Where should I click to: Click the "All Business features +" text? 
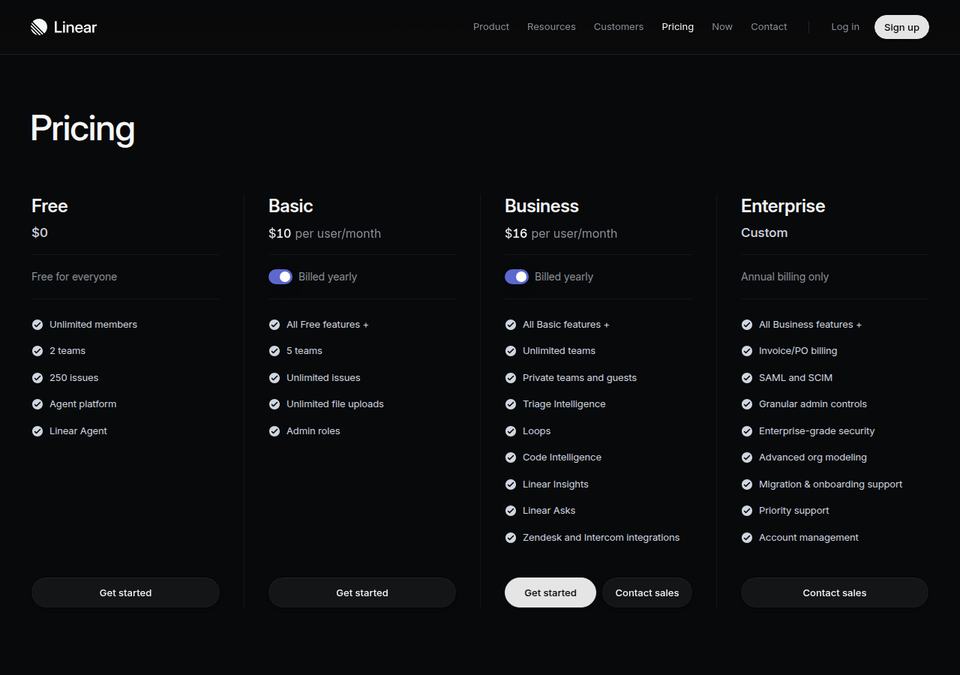pyautogui.click(x=810, y=325)
